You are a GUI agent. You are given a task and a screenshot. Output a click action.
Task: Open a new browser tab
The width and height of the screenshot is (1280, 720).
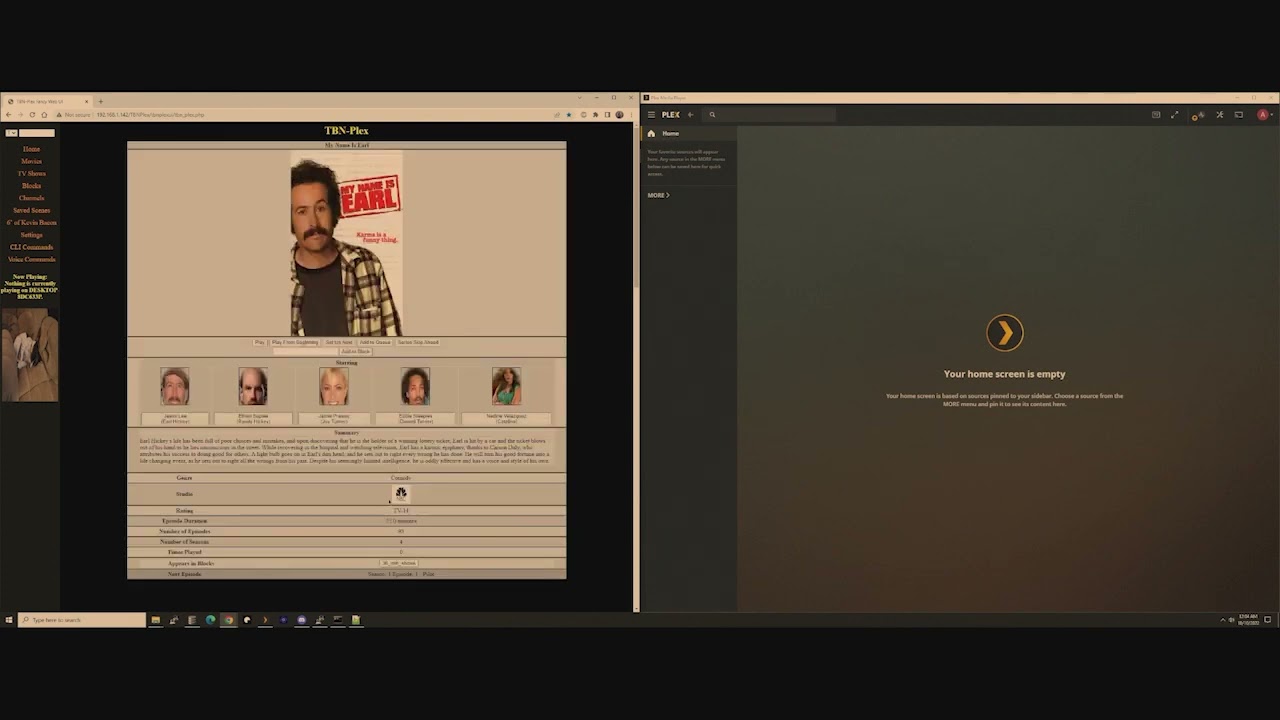[x=100, y=101]
